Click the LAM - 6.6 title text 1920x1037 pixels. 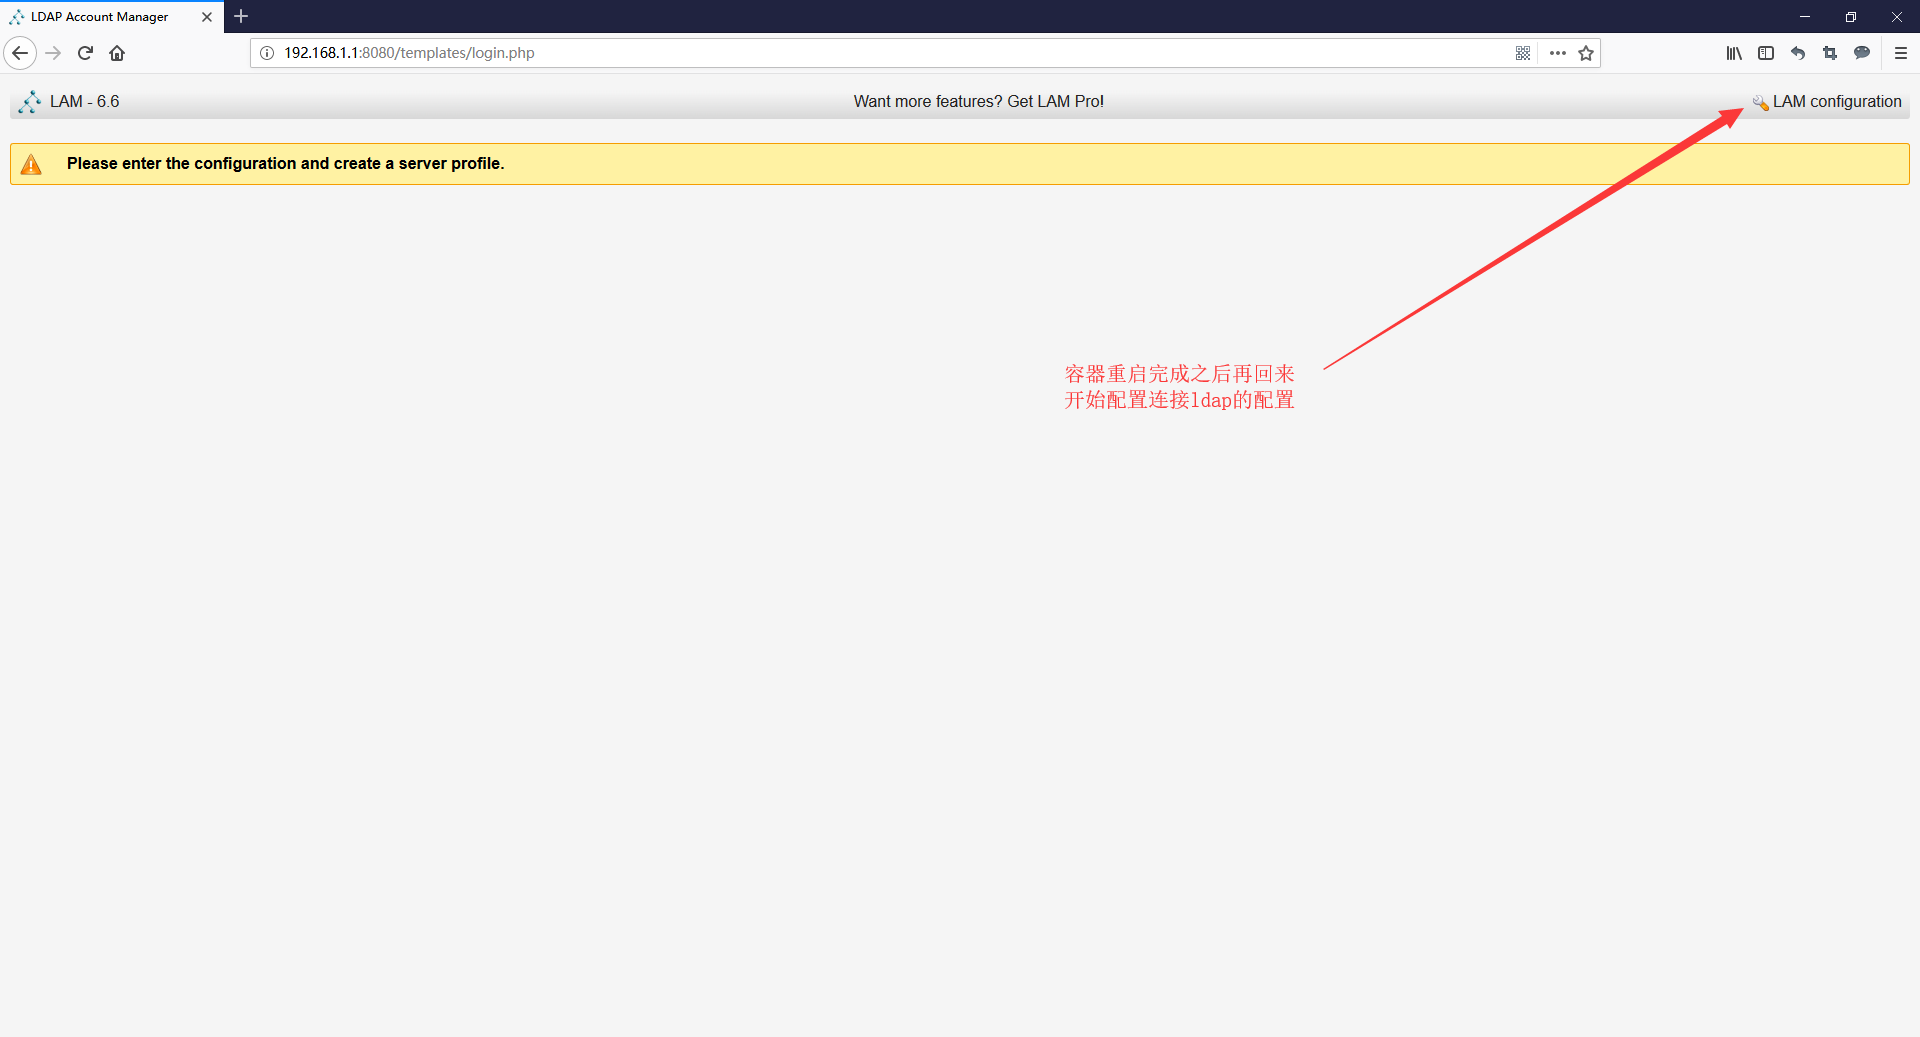pyautogui.click(x=85, y=102)
